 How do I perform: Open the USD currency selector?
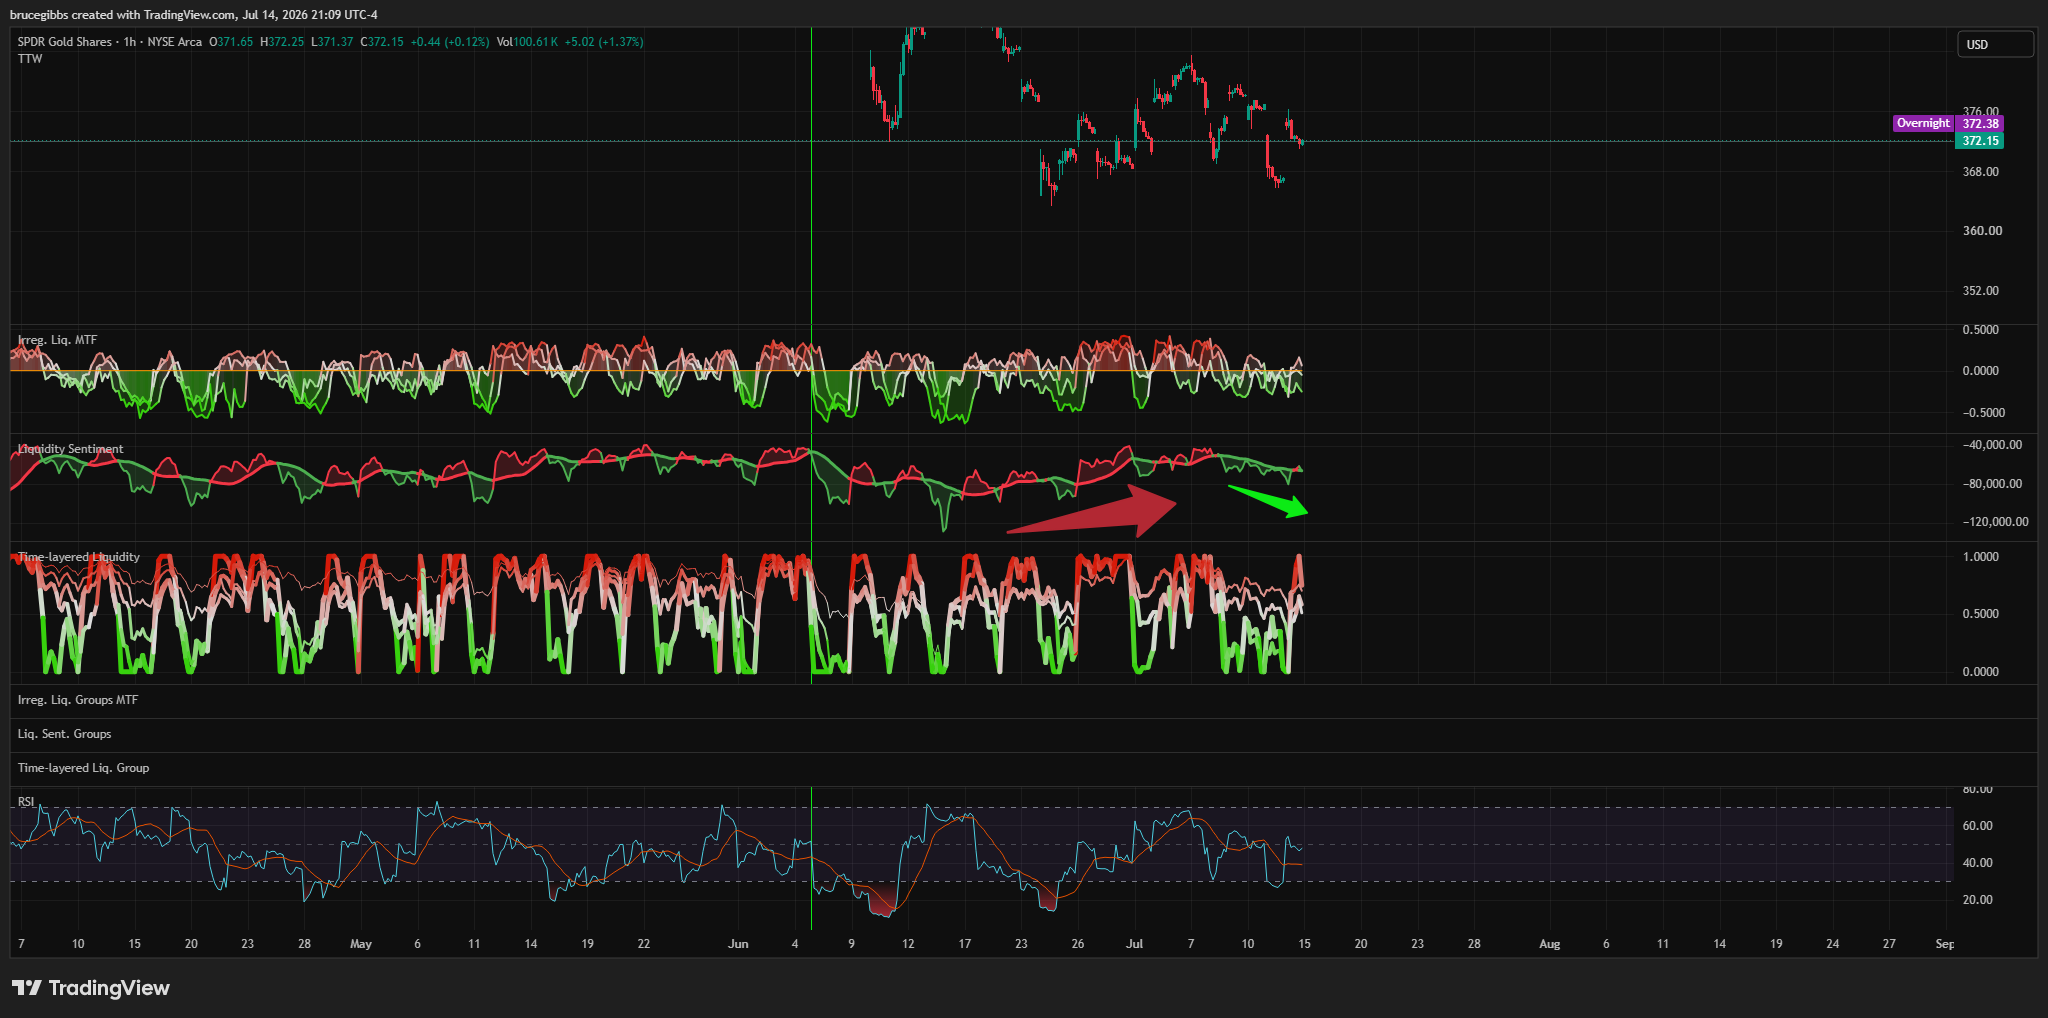1995,44
